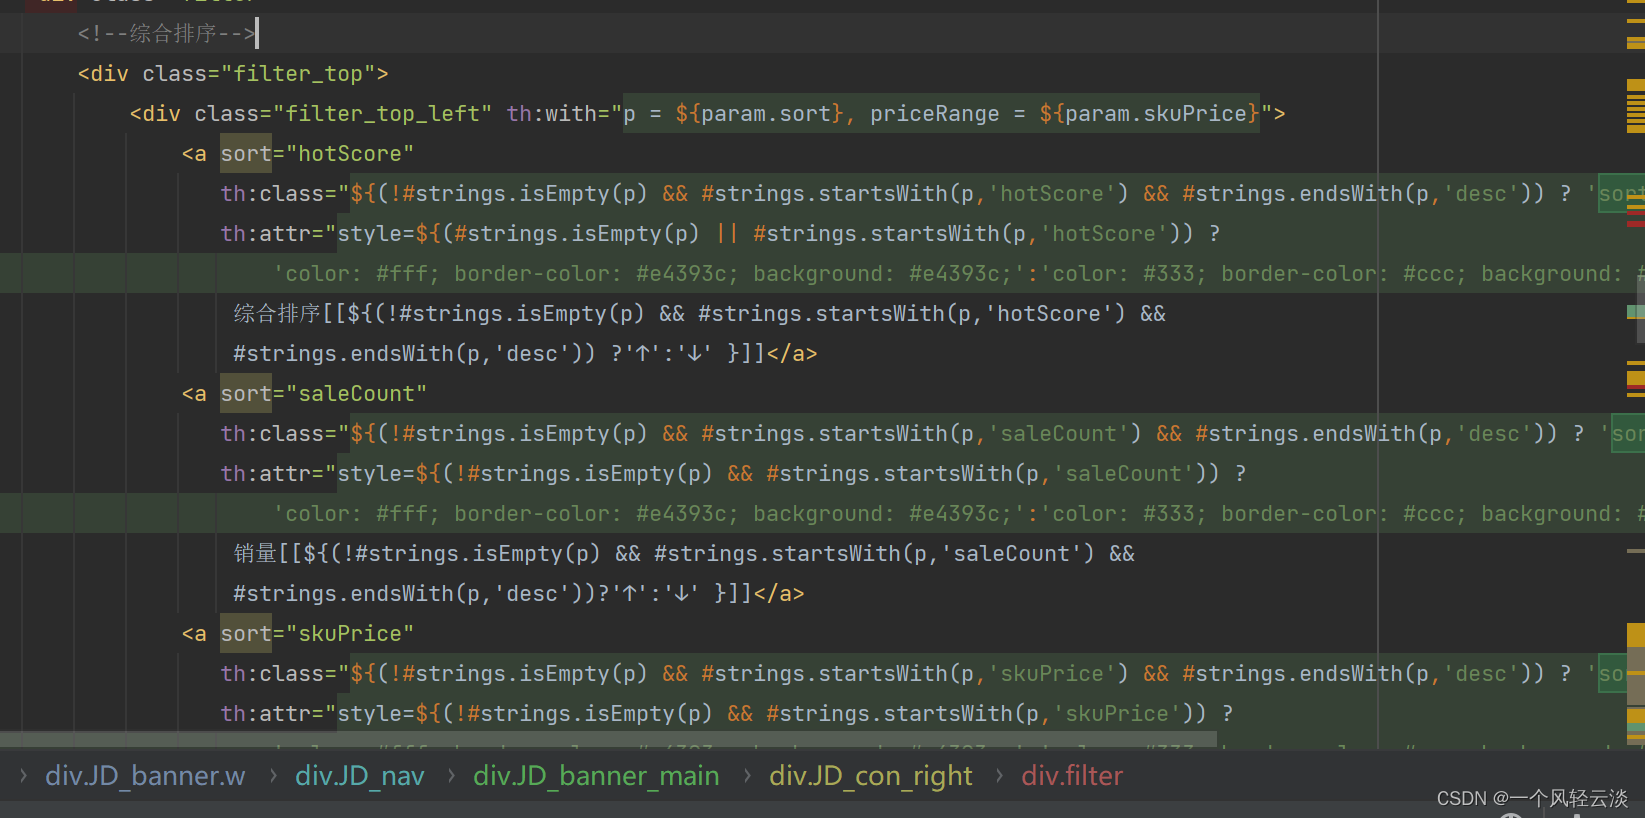Expand chevron before div.JD_banner_main breadcrumb
This screenshot has height=818, width=1645.
coord(450,776)
